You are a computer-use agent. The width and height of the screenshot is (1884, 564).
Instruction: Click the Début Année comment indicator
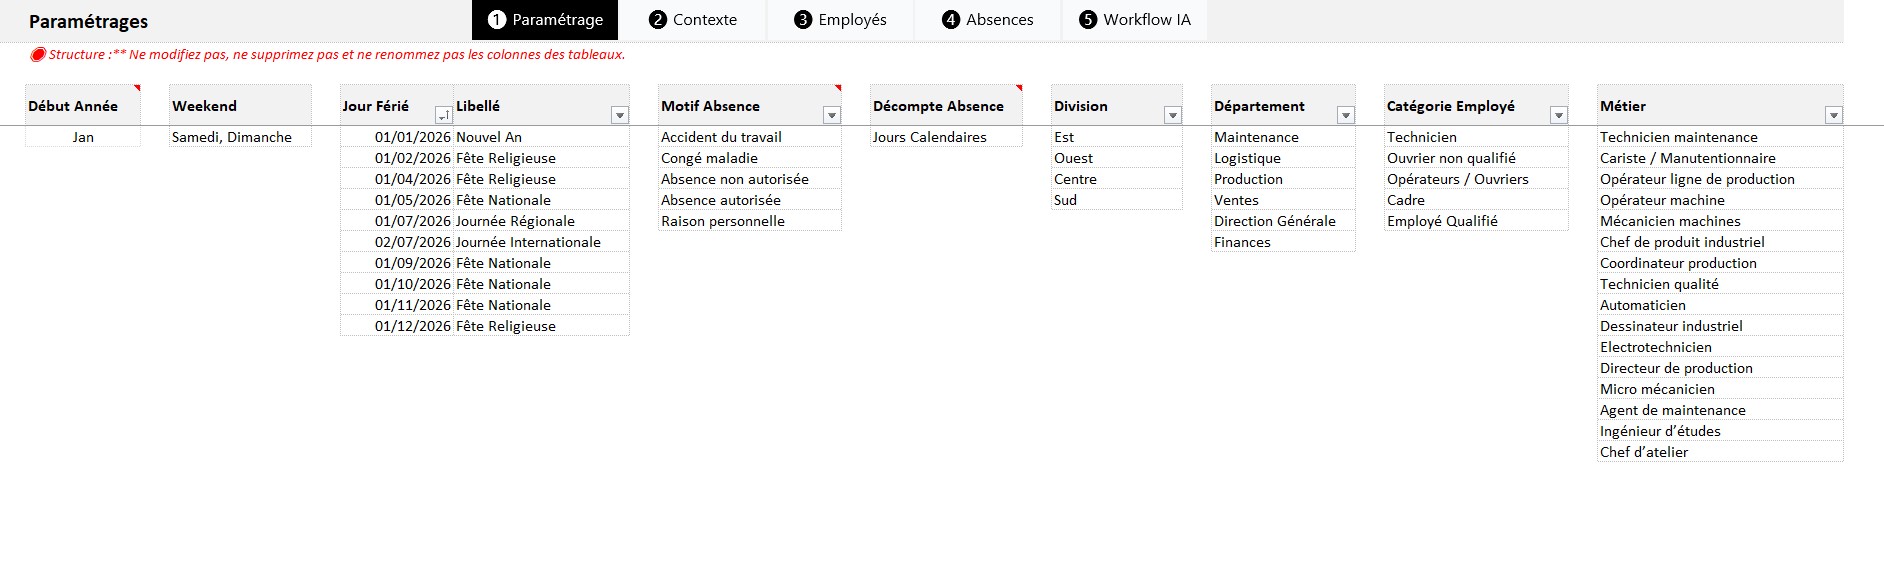pyautogui.click(x=137, y=88)
